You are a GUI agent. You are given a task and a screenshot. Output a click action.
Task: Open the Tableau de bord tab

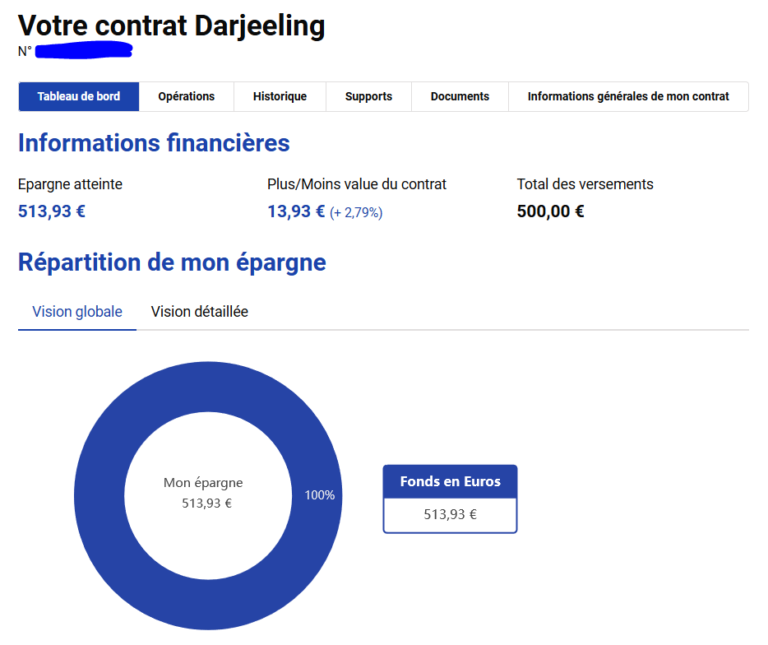79,97
